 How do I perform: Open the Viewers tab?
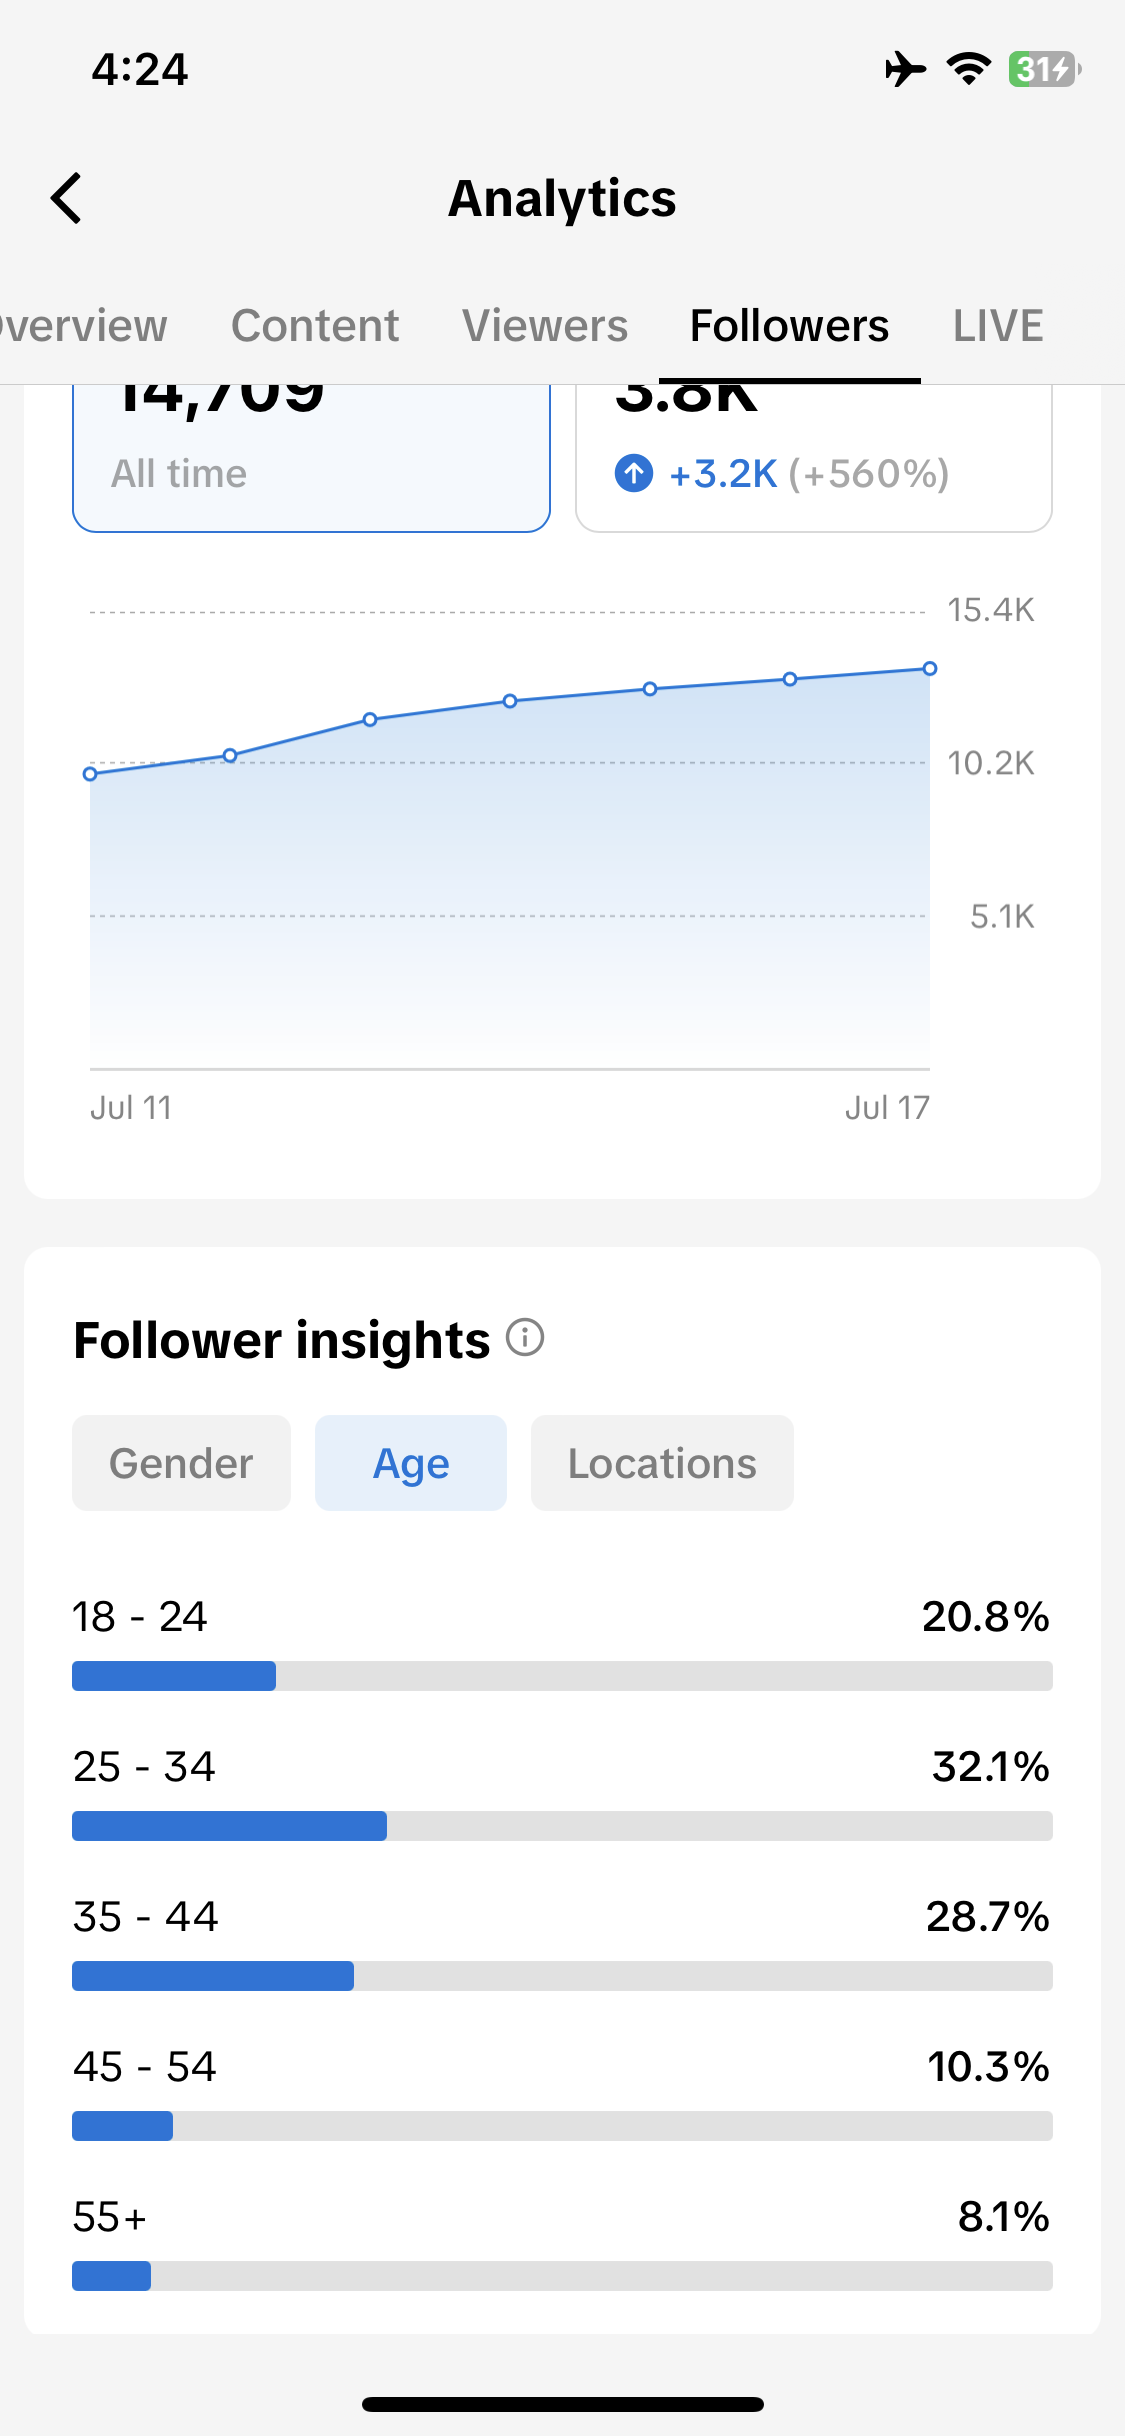(545, 326)
